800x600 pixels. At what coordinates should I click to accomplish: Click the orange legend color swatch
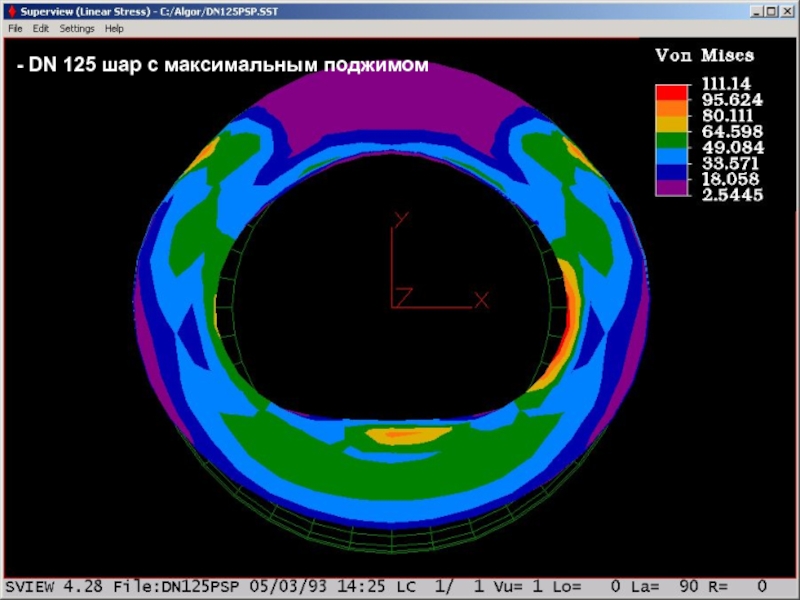tap(671, 109)
